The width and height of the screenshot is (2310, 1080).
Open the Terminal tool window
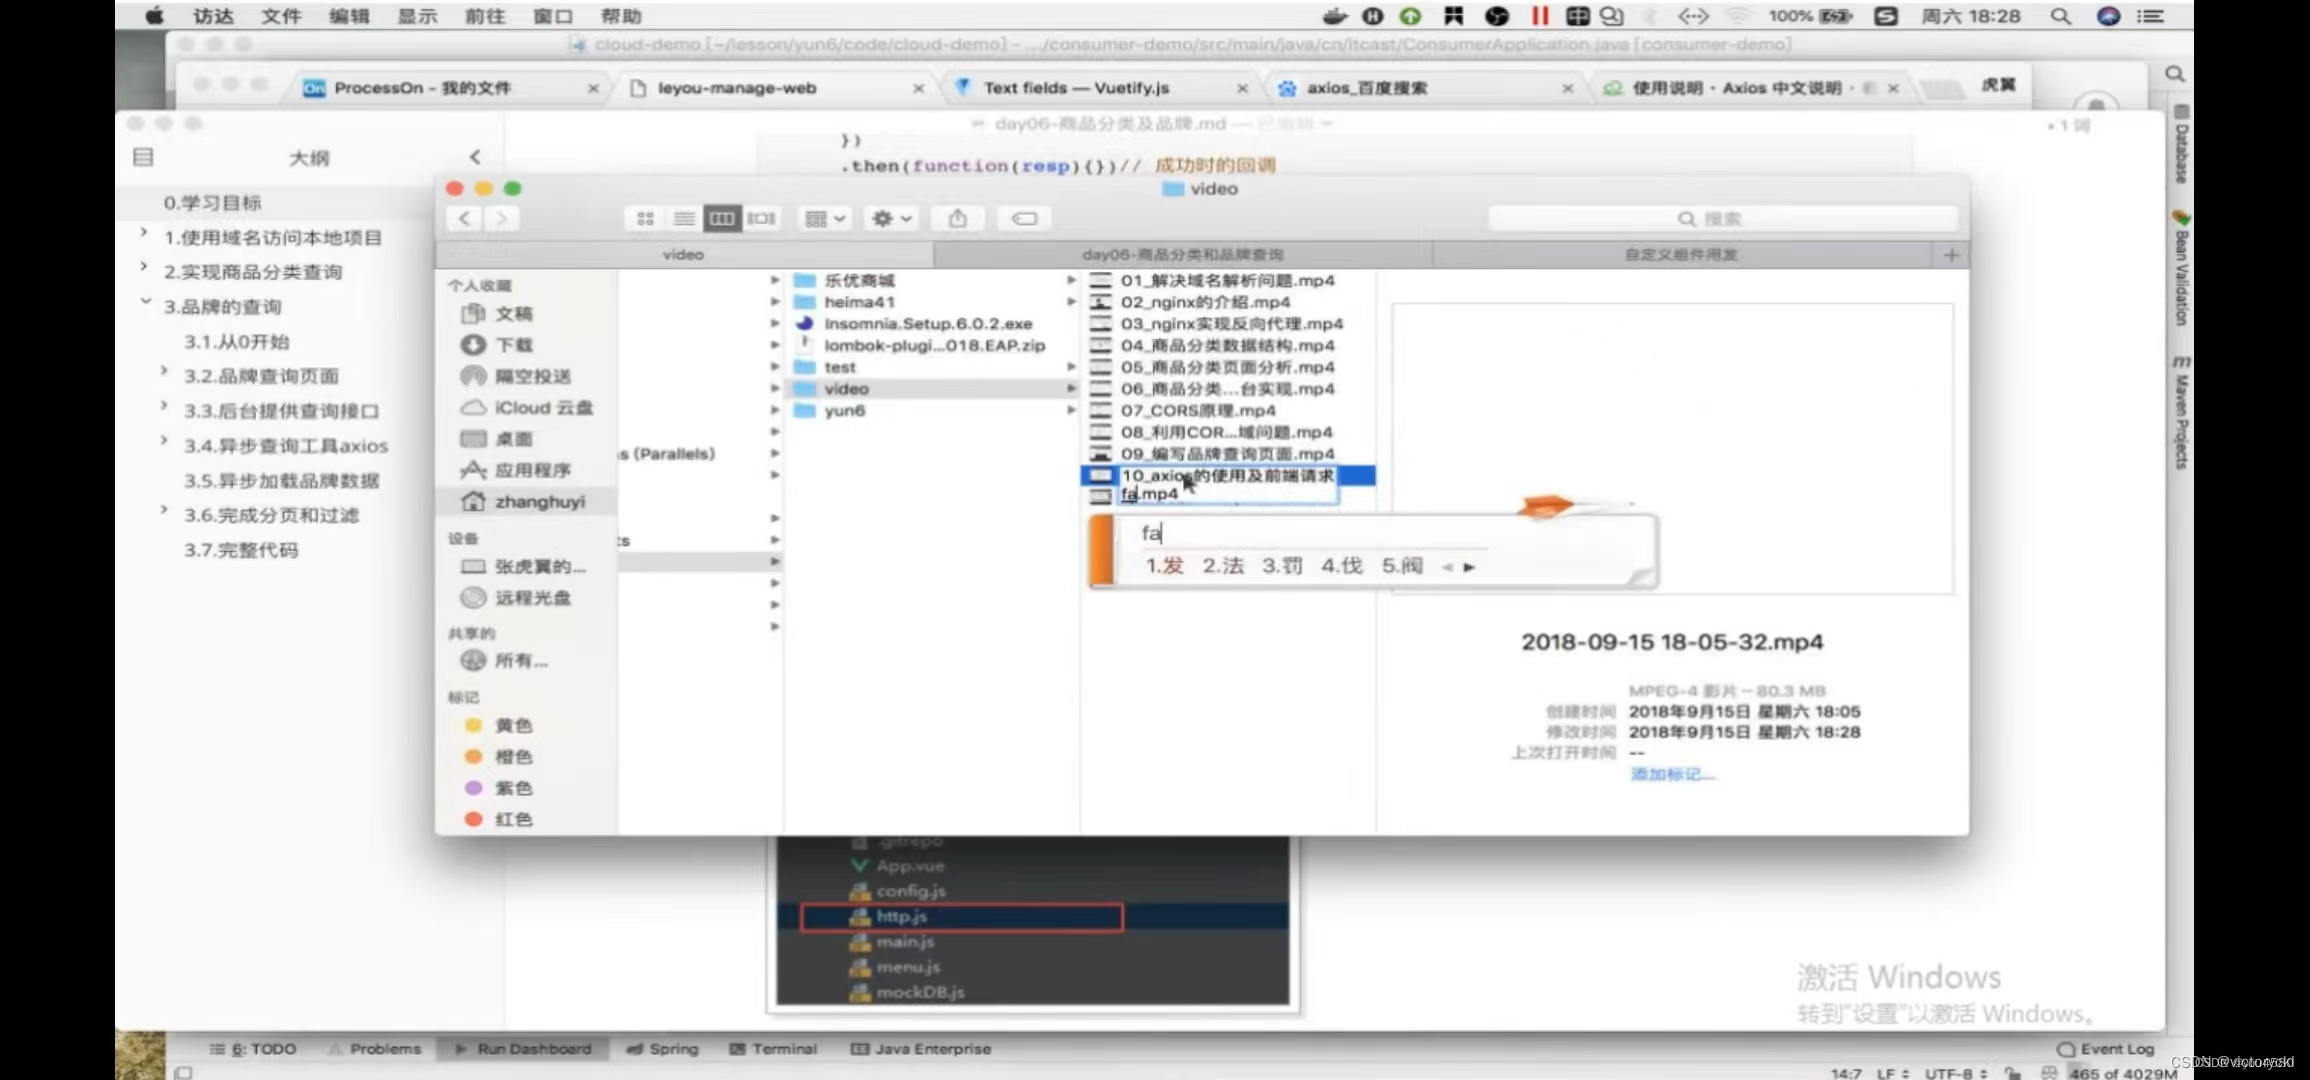click(774, 1048)
